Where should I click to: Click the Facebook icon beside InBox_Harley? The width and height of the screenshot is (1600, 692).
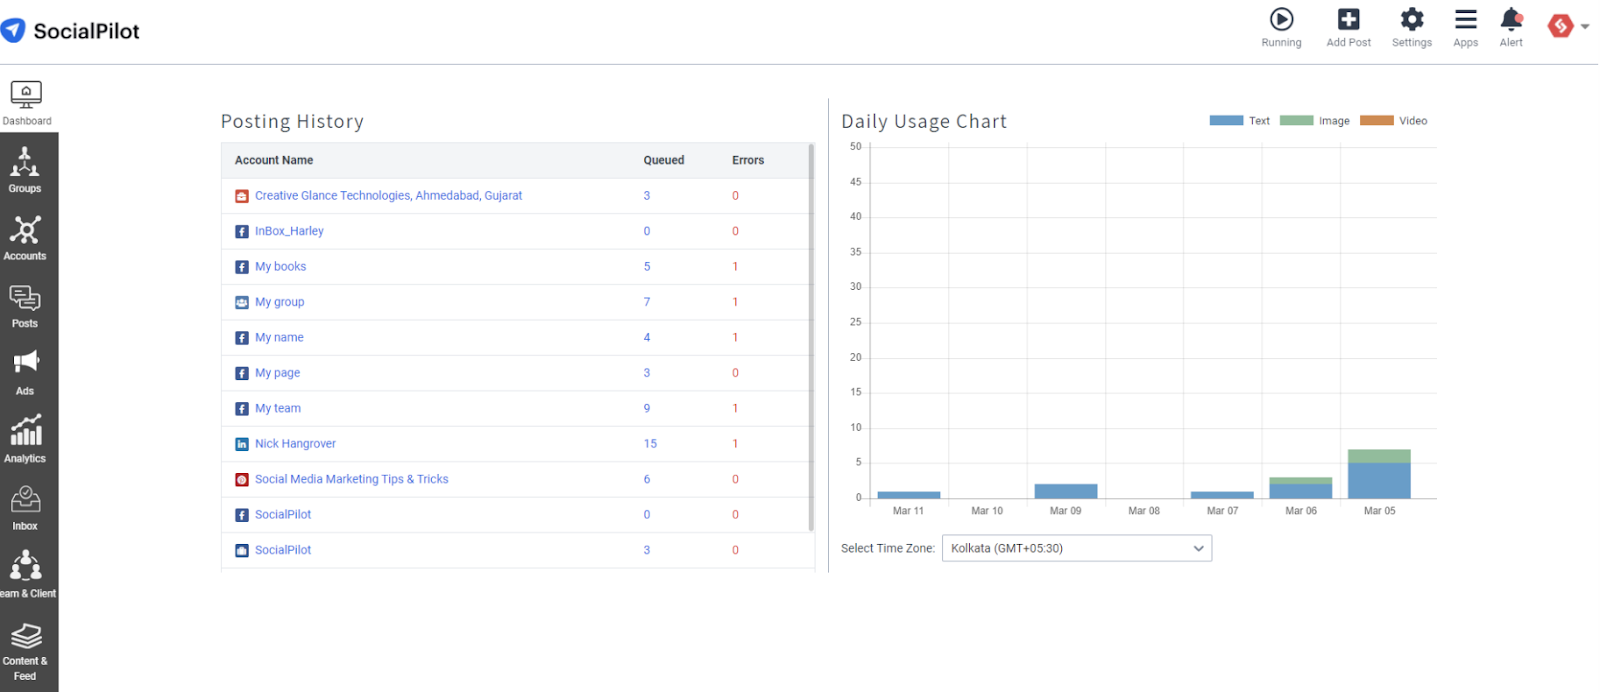(x=242, y=232)
